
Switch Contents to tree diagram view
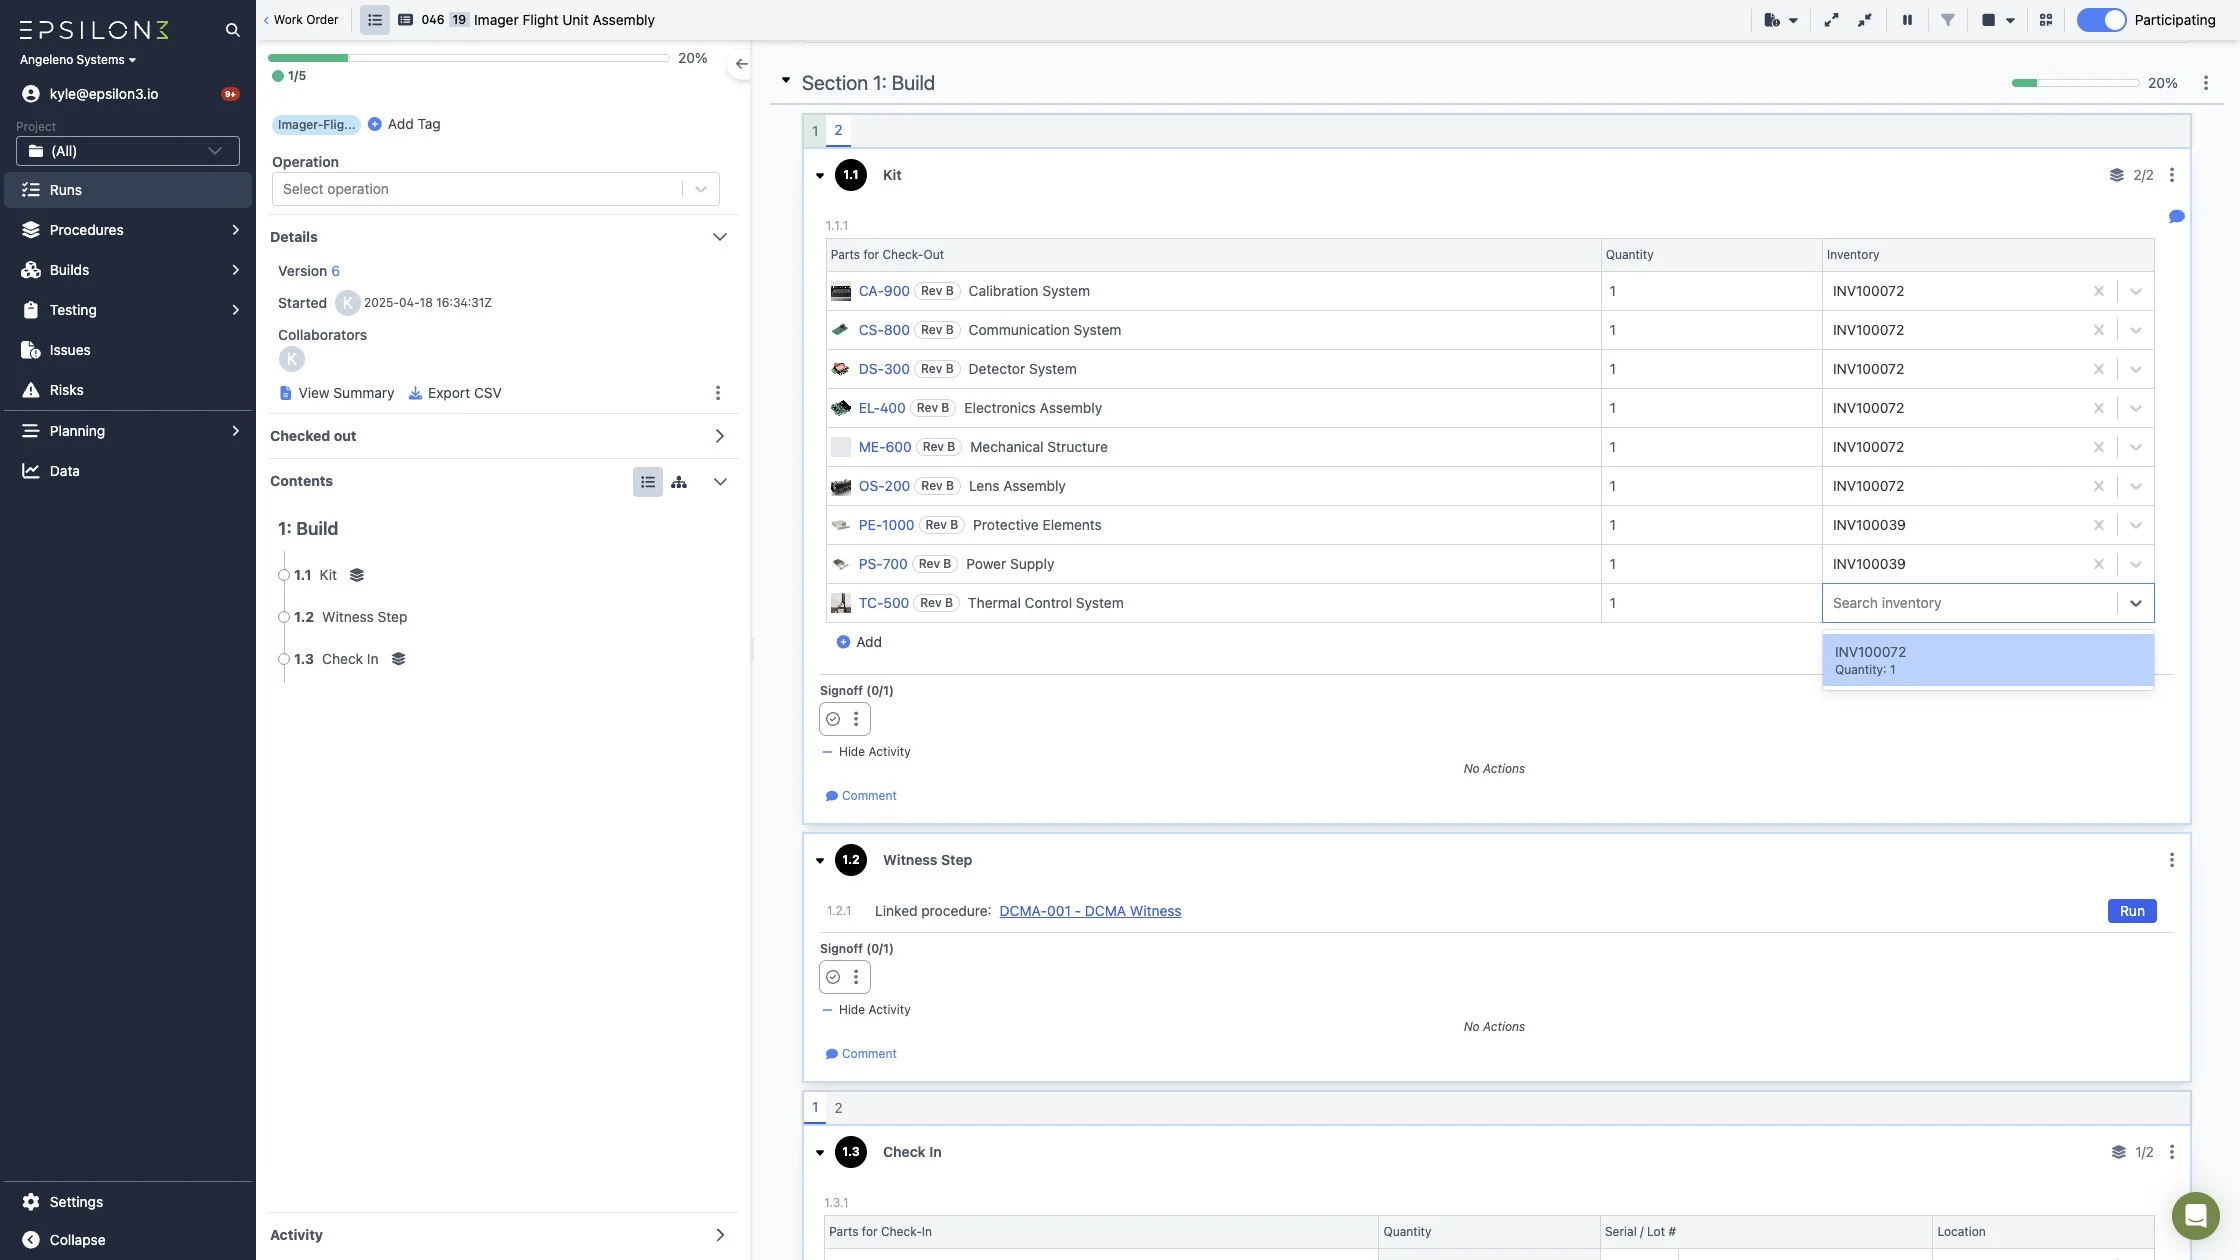(679, 482)
